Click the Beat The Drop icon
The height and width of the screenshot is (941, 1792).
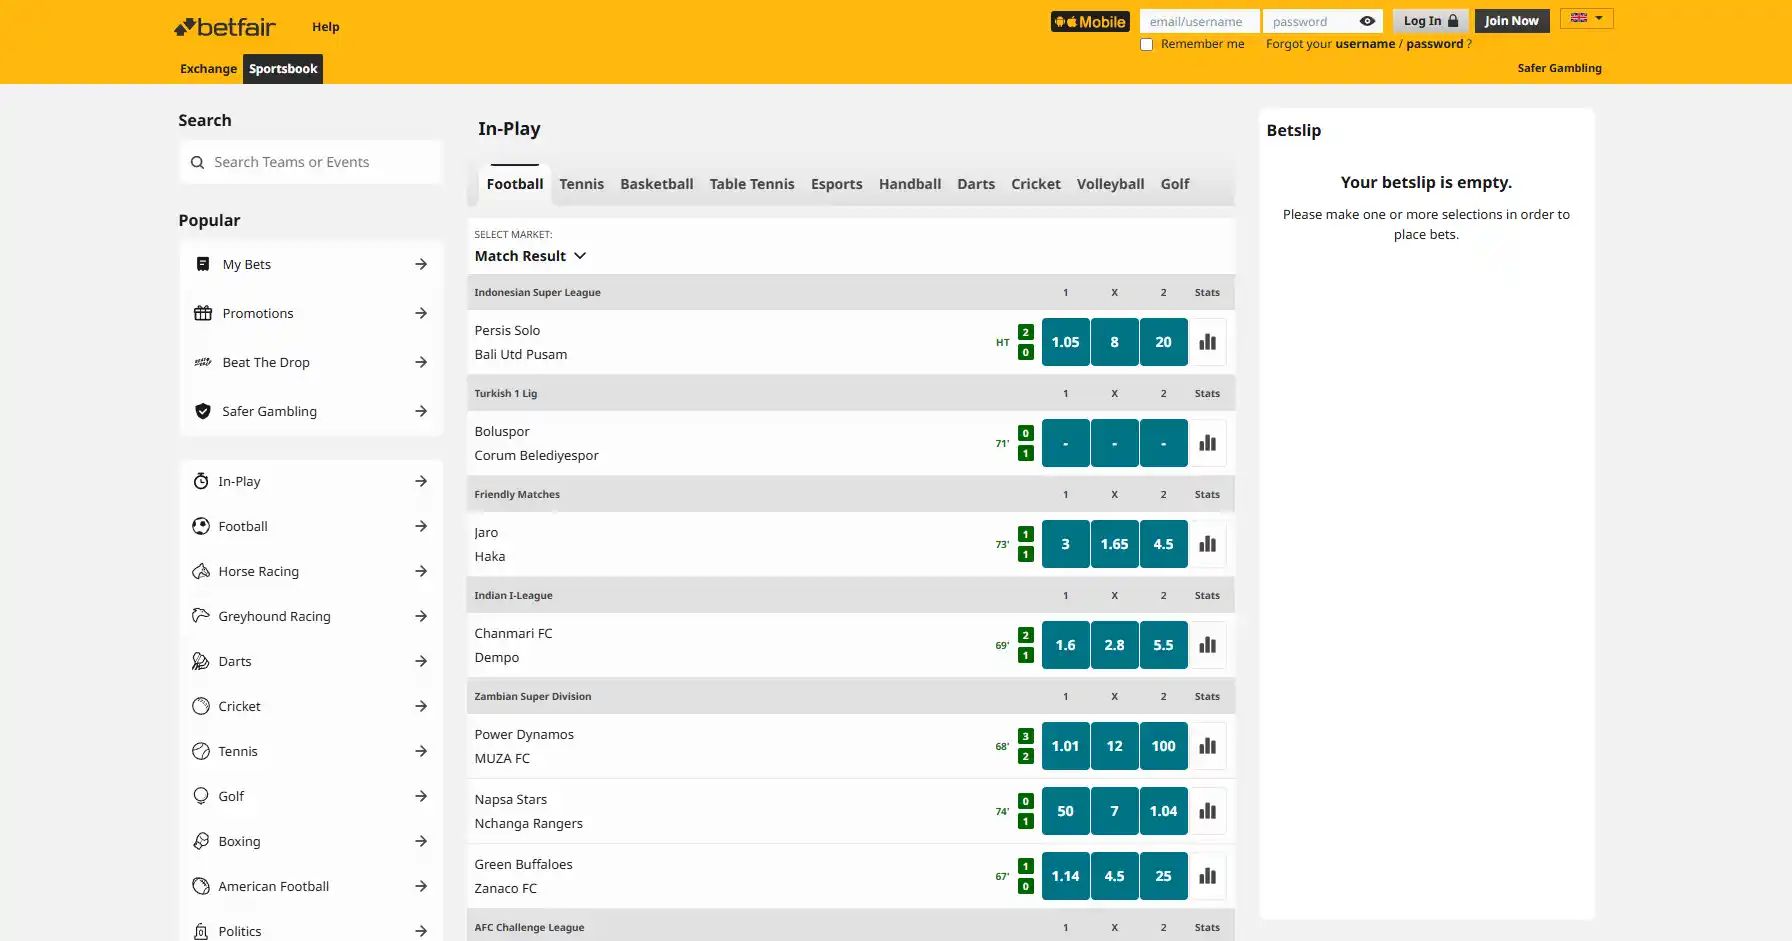pos(203,362)
